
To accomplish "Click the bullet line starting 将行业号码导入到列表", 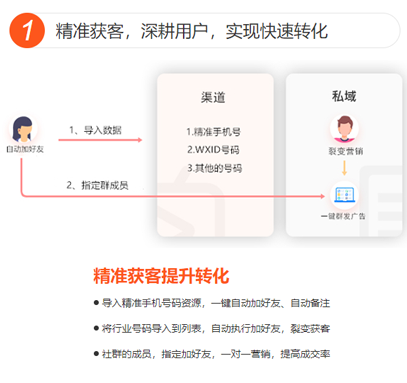I will coord(212,329).
